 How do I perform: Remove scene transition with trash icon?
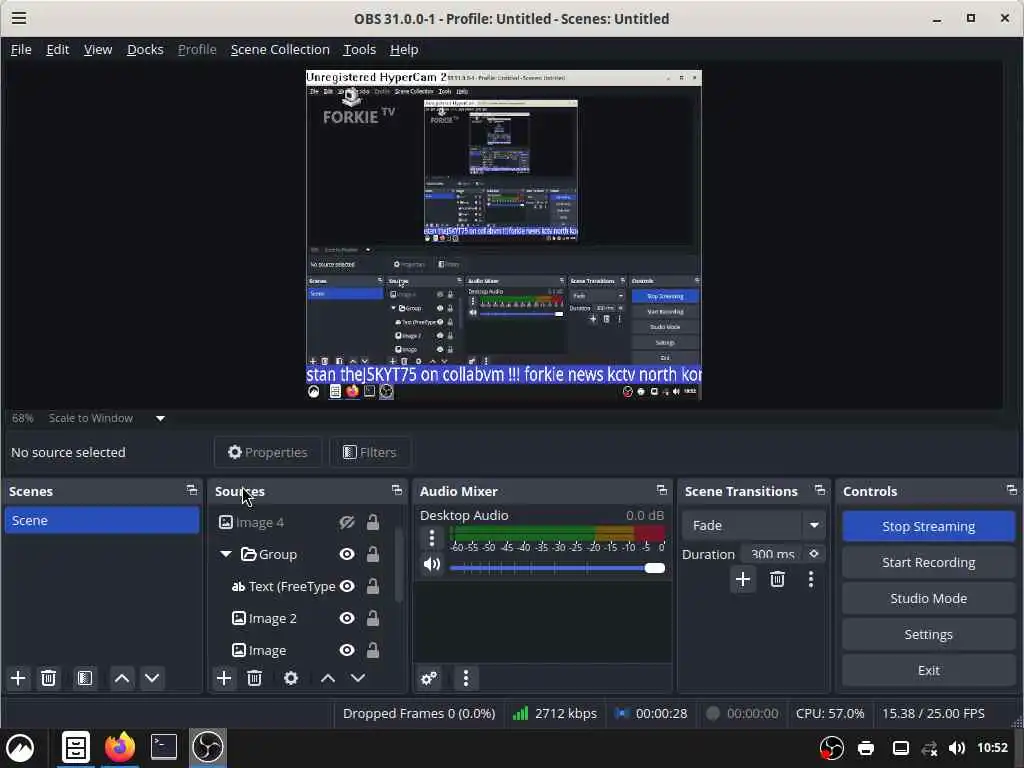coord(777,579)
